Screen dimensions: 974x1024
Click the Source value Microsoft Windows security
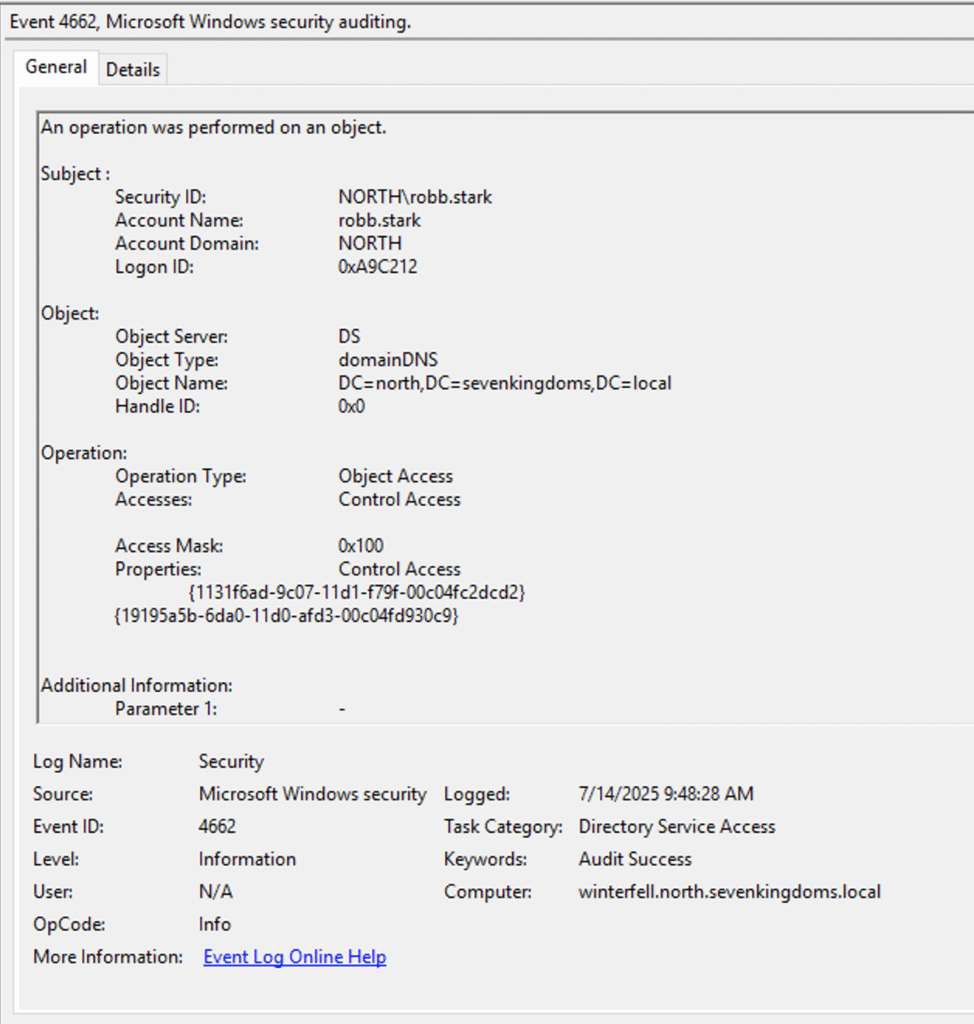click(x=312, y=794)
